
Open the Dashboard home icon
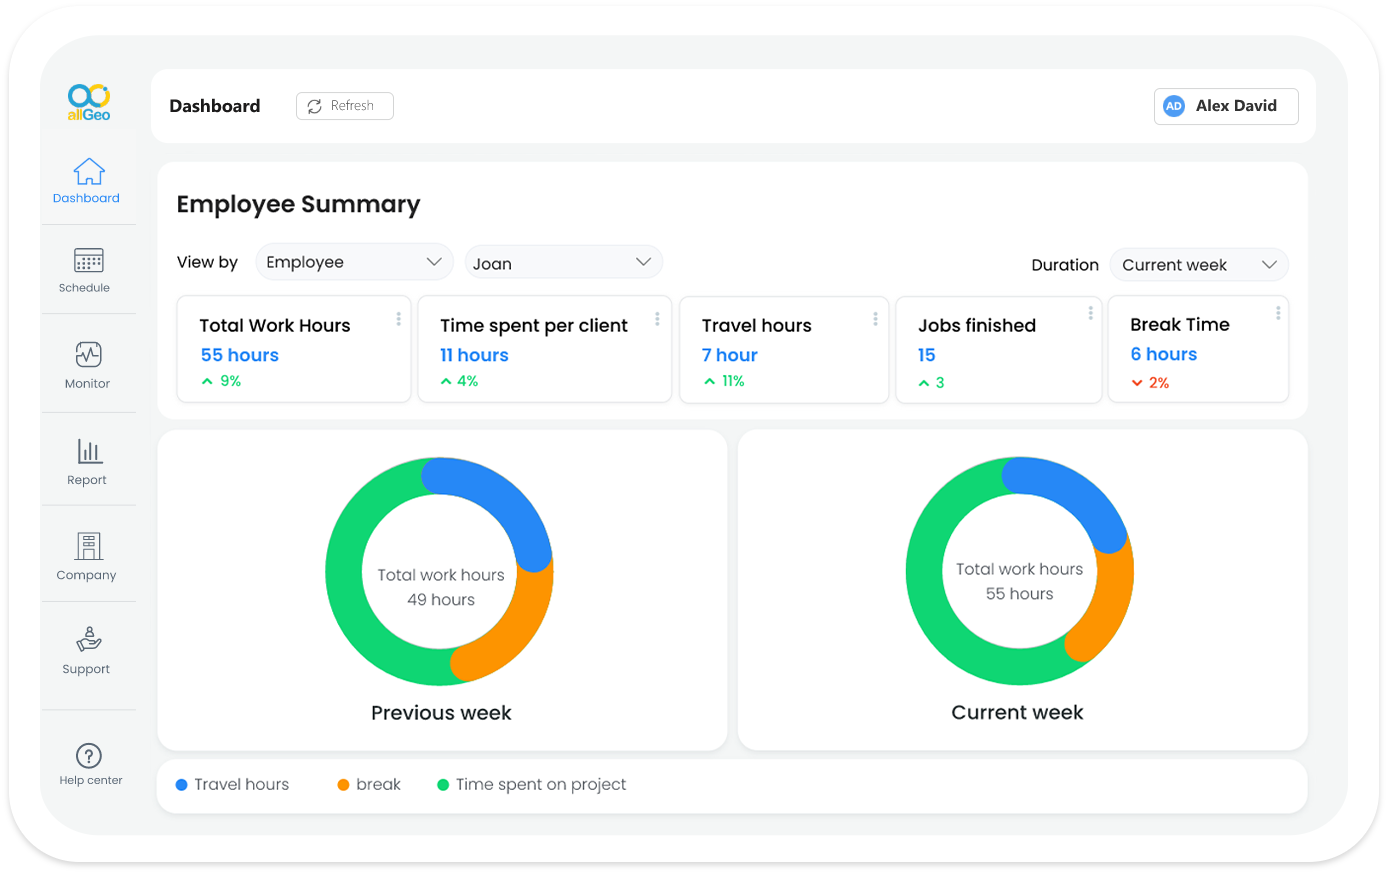pos(89,172)
